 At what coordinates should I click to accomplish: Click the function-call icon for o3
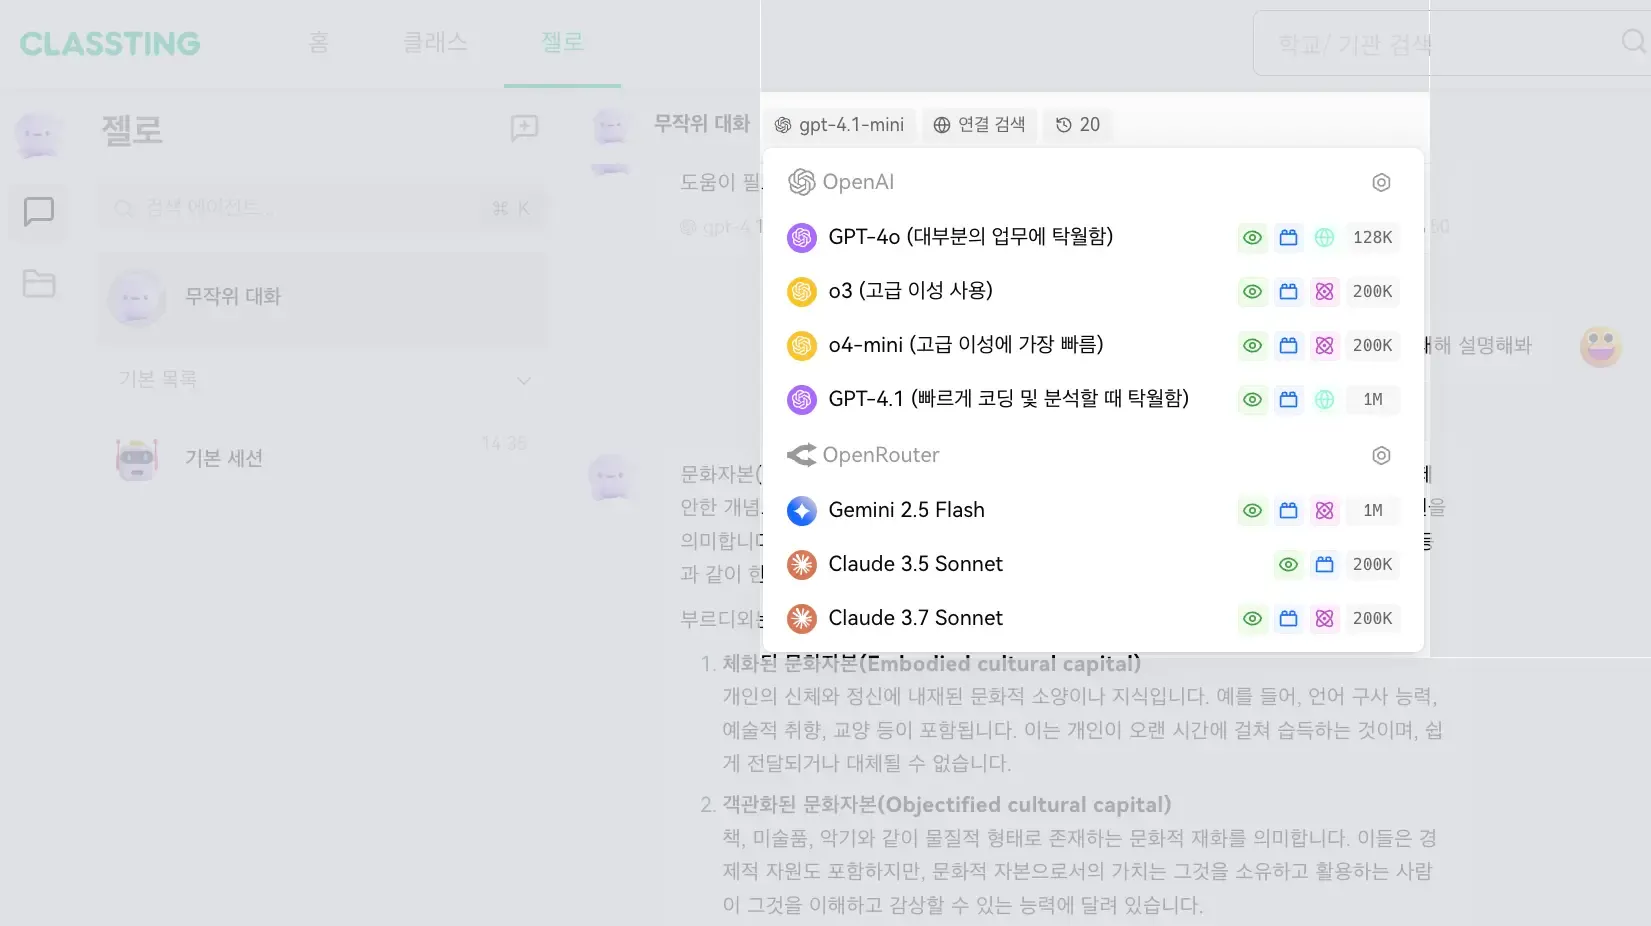pyautogui.click(x=1288, y=291)
